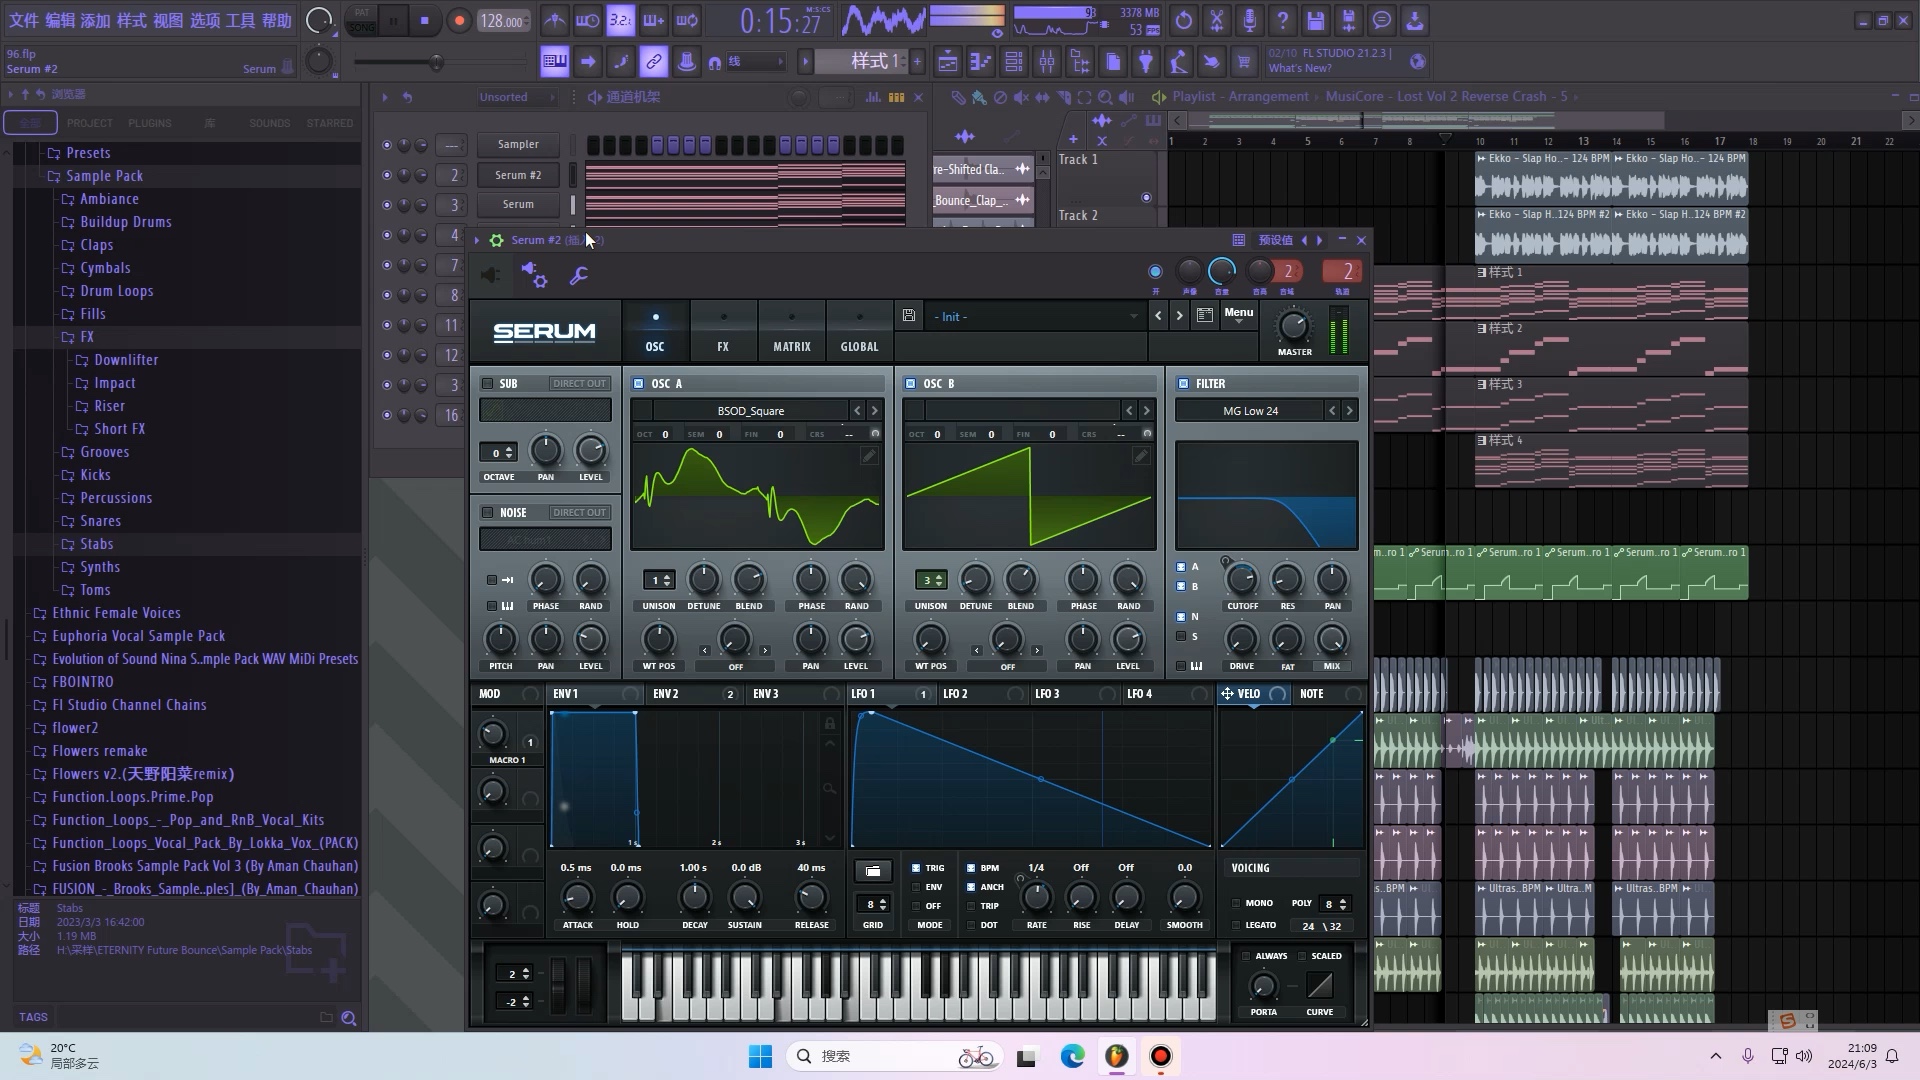Enable the NOISE oscillator checkbox
Viewport: 1920px width, 1080px height.
point(488,513)
